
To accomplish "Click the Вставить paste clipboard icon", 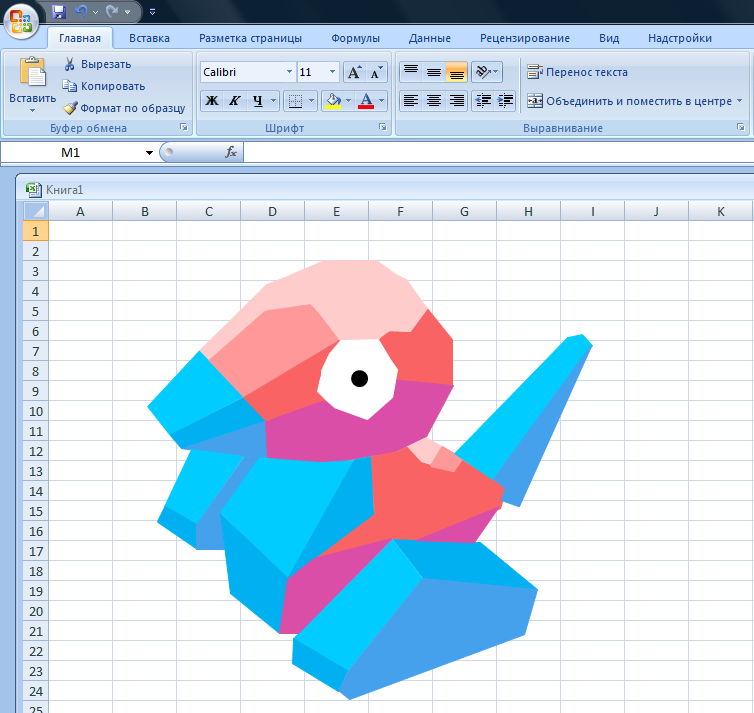I will coord(32,72).
